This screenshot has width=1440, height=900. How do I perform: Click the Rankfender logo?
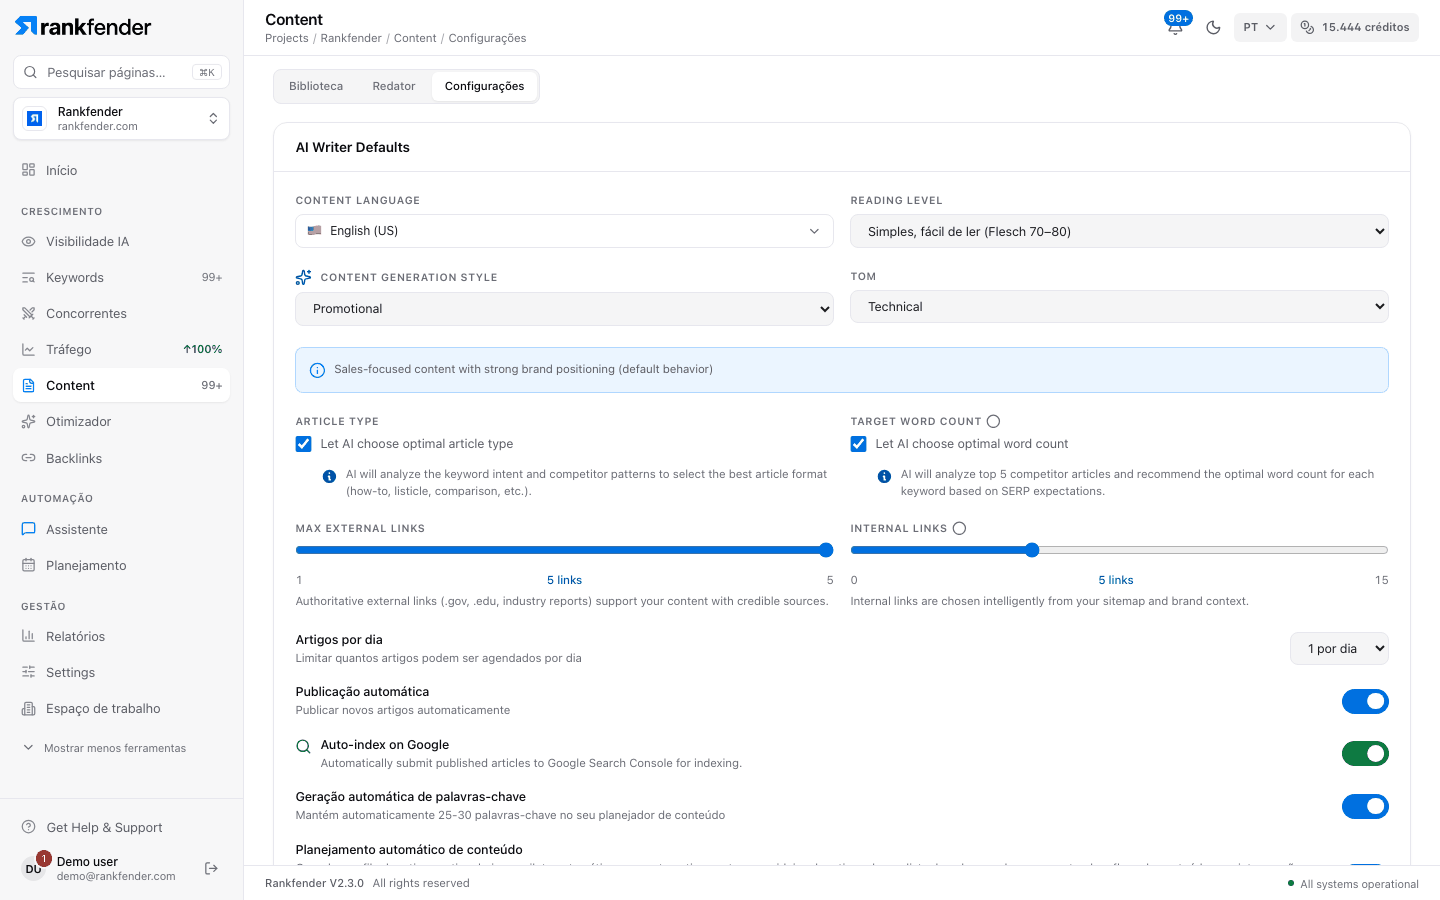pyautogui.click(x=83, y=27)
